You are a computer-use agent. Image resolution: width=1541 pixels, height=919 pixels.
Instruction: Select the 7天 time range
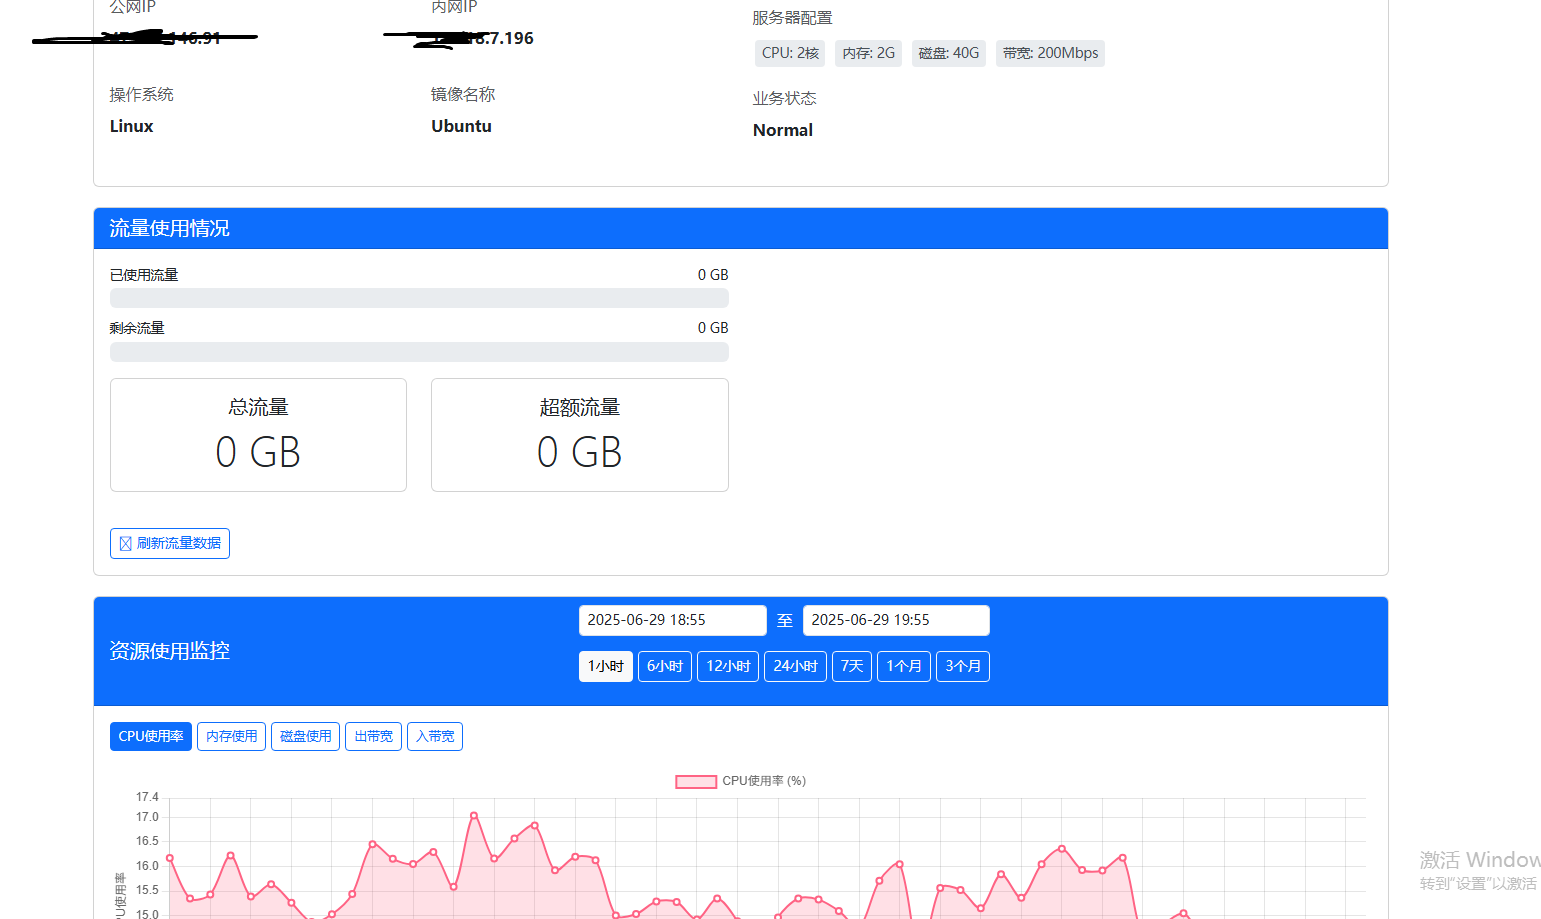click(x=852, y=666)
